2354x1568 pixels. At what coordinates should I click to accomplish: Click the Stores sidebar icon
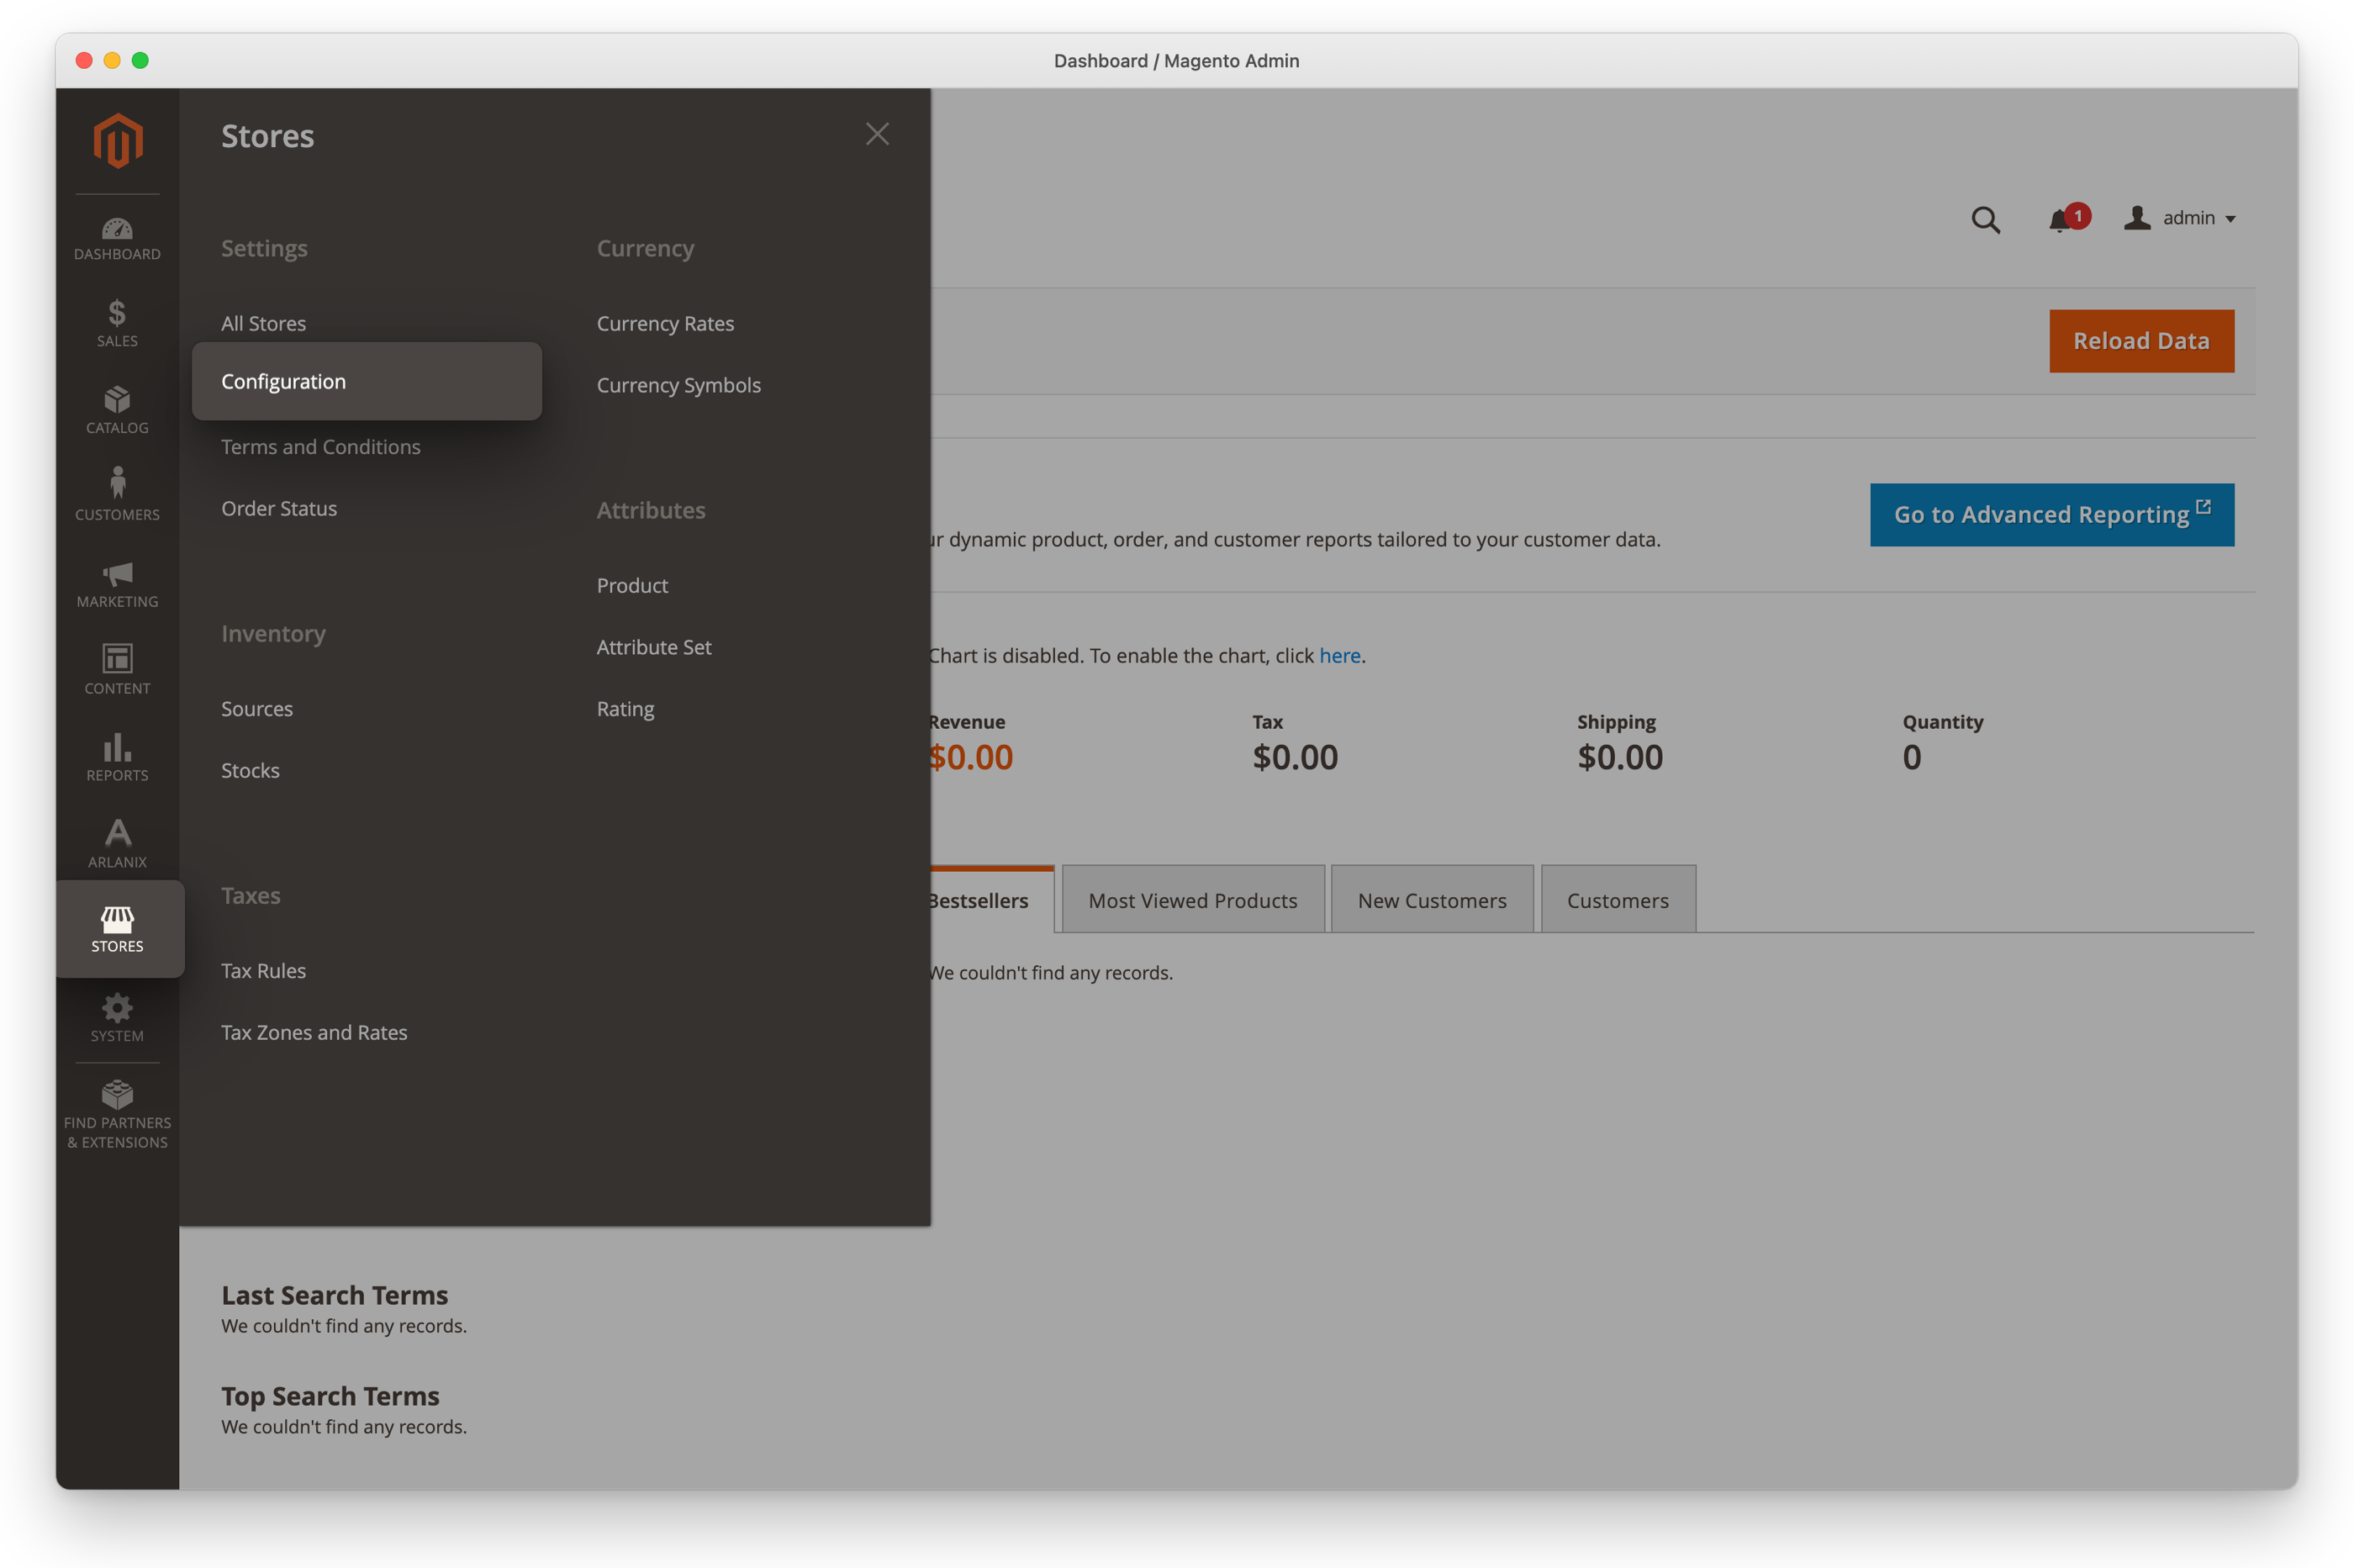tap(117, 929)
